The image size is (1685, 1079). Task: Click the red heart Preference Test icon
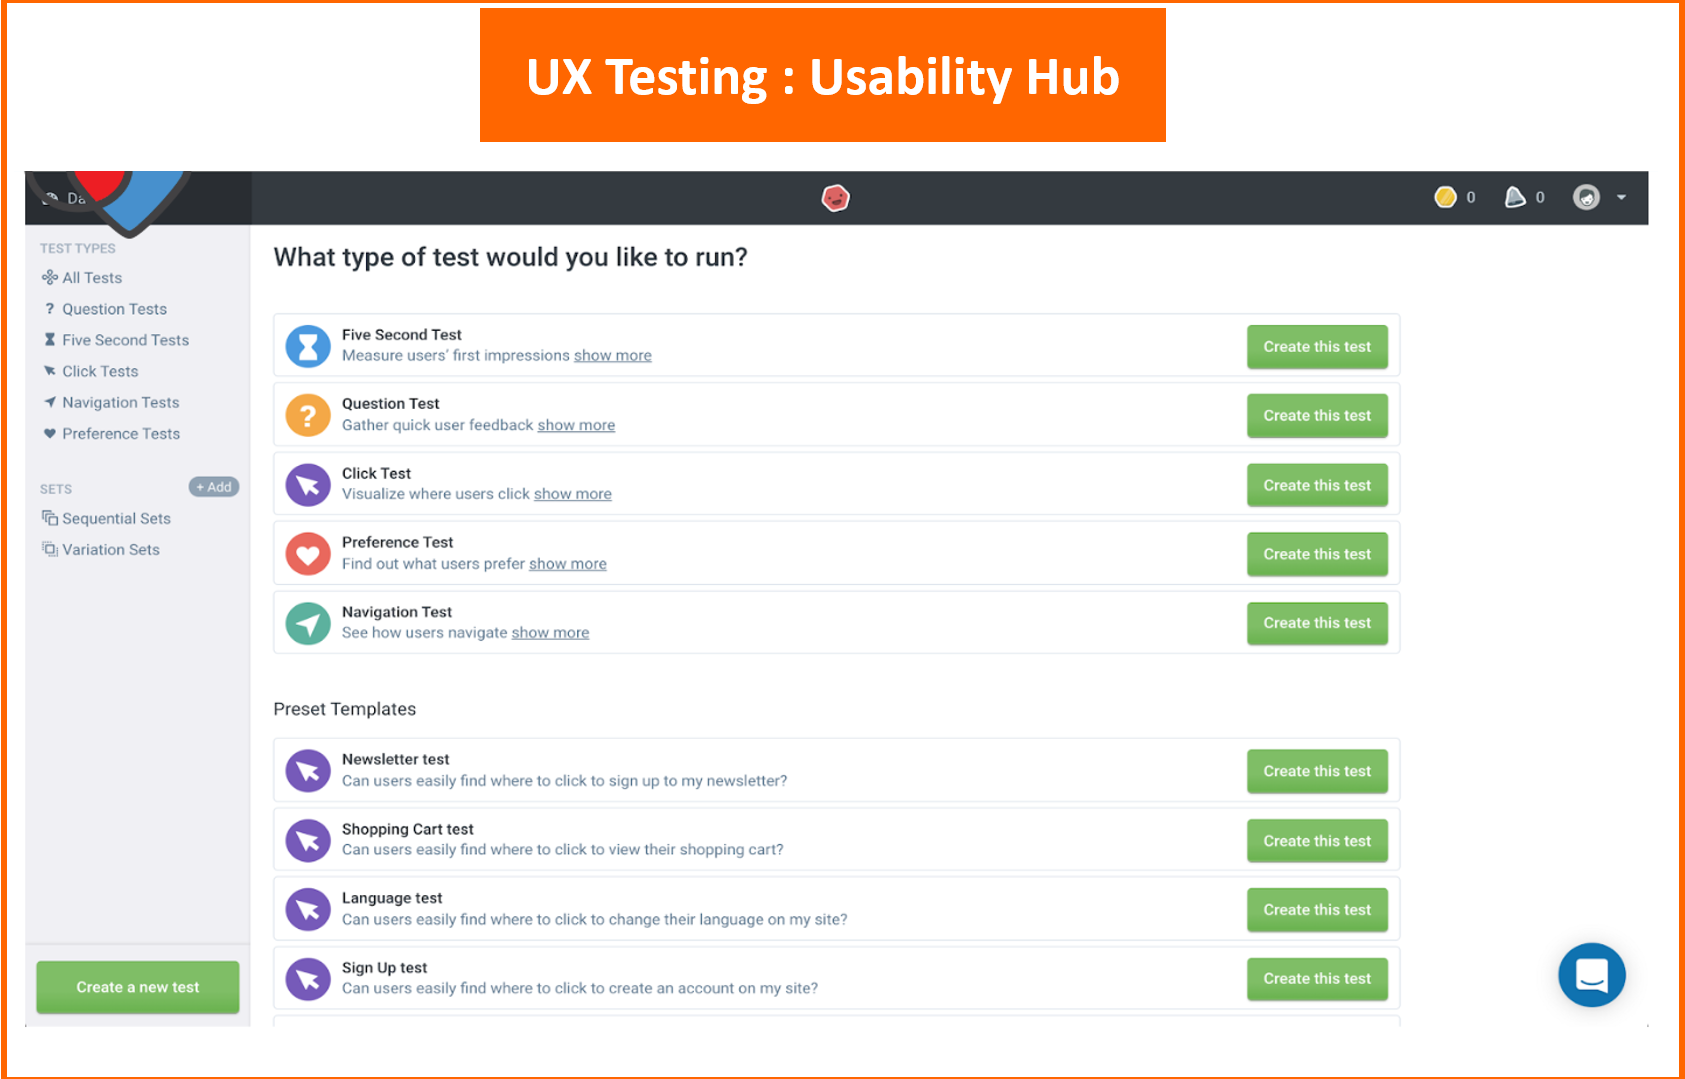coord(308,554)
